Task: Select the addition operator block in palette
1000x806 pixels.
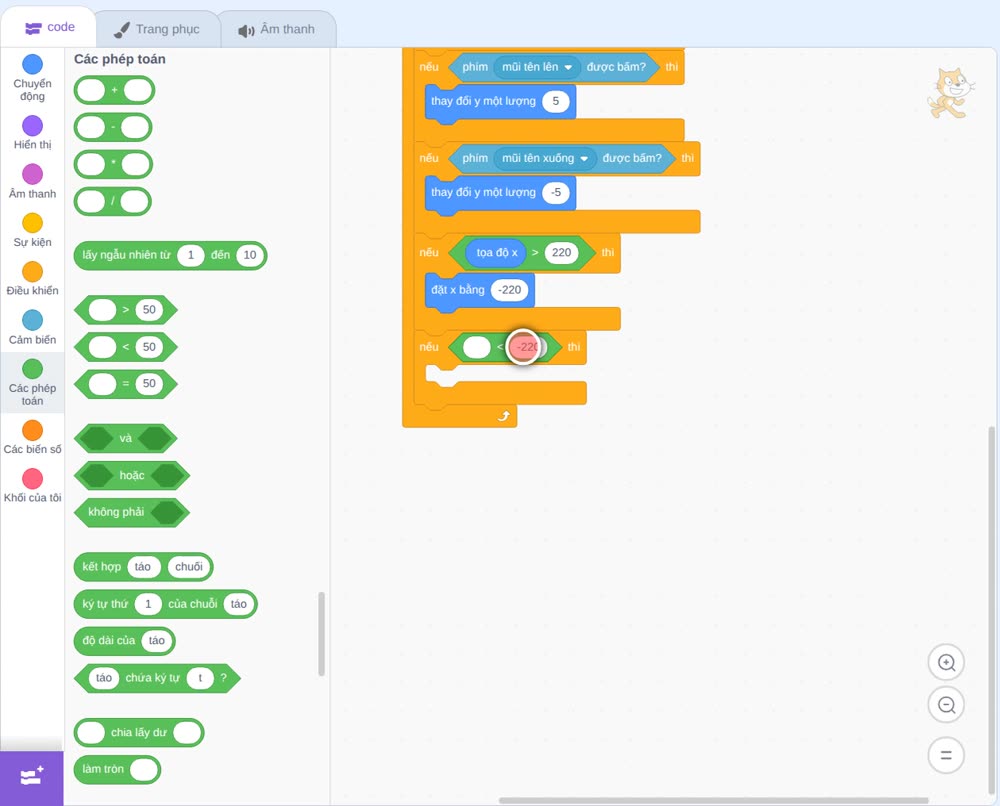Action: (114, 91)
